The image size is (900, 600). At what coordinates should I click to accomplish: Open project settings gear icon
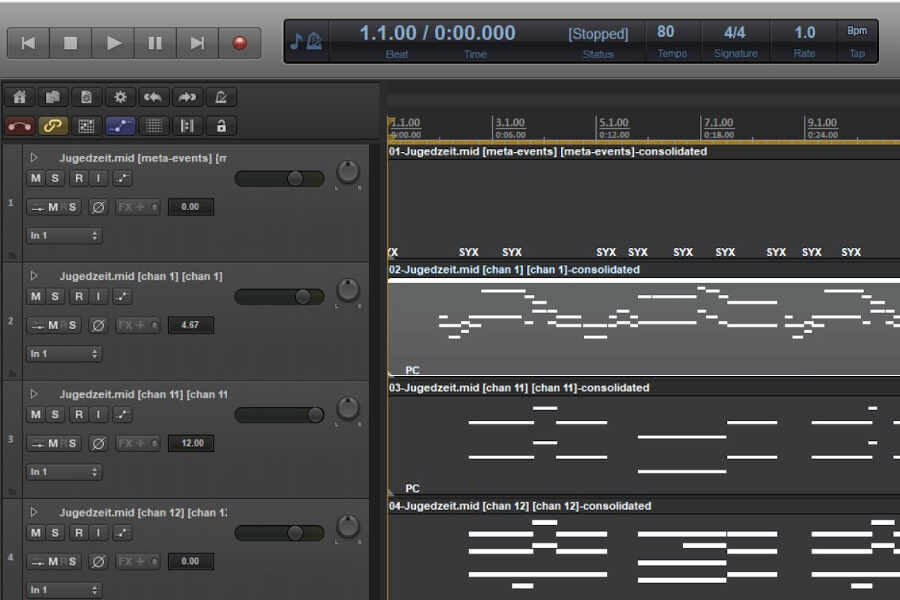pos(120,97)
